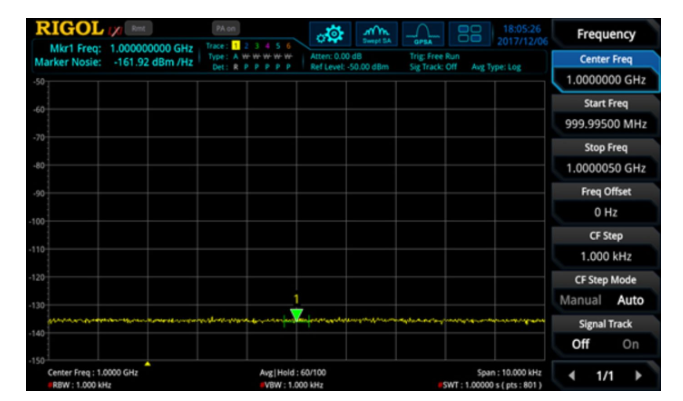Switch to the GPSA mode icon
This screenshot has height=401, width=683.
click(x=423, y=34)
